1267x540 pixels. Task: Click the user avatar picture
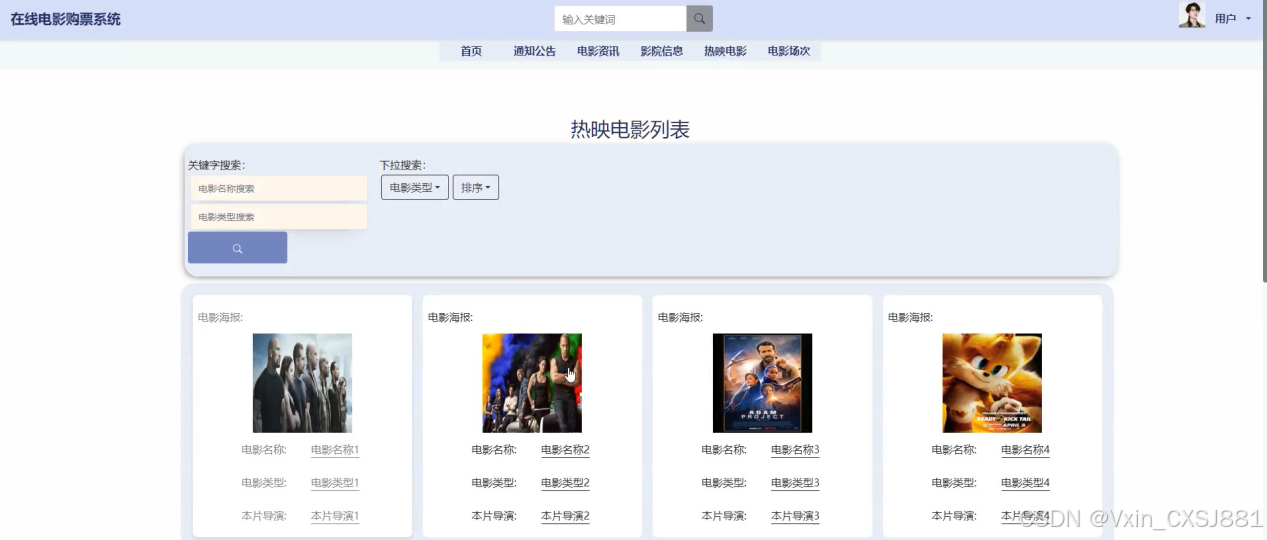click(x=1192, y=15)
